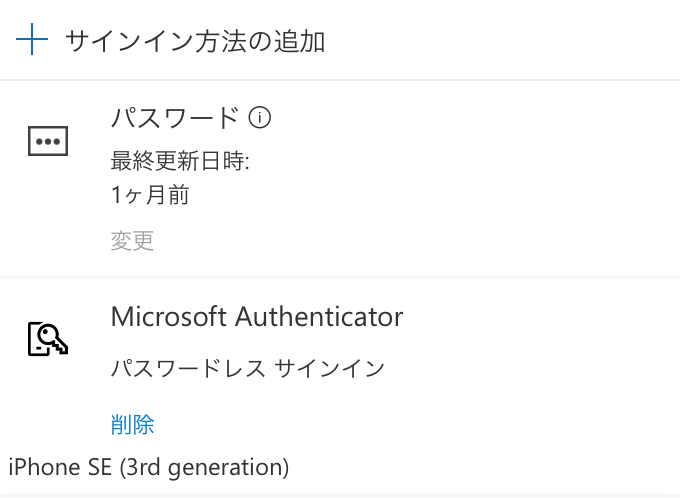
Task: Select the Microsoft Authenticator title
Action: [257, 316]
